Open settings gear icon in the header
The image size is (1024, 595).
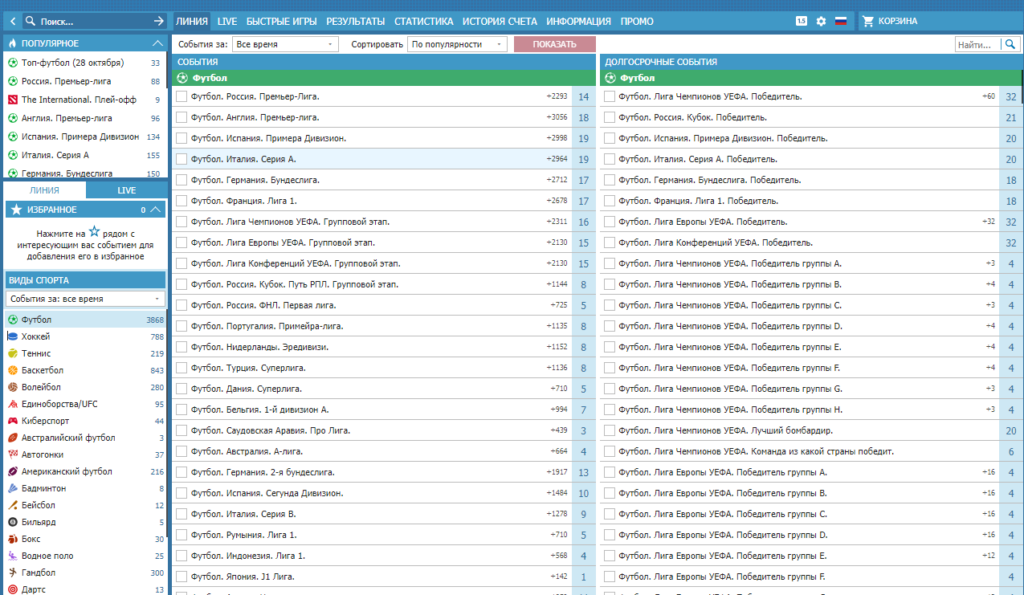pos(821,21)
